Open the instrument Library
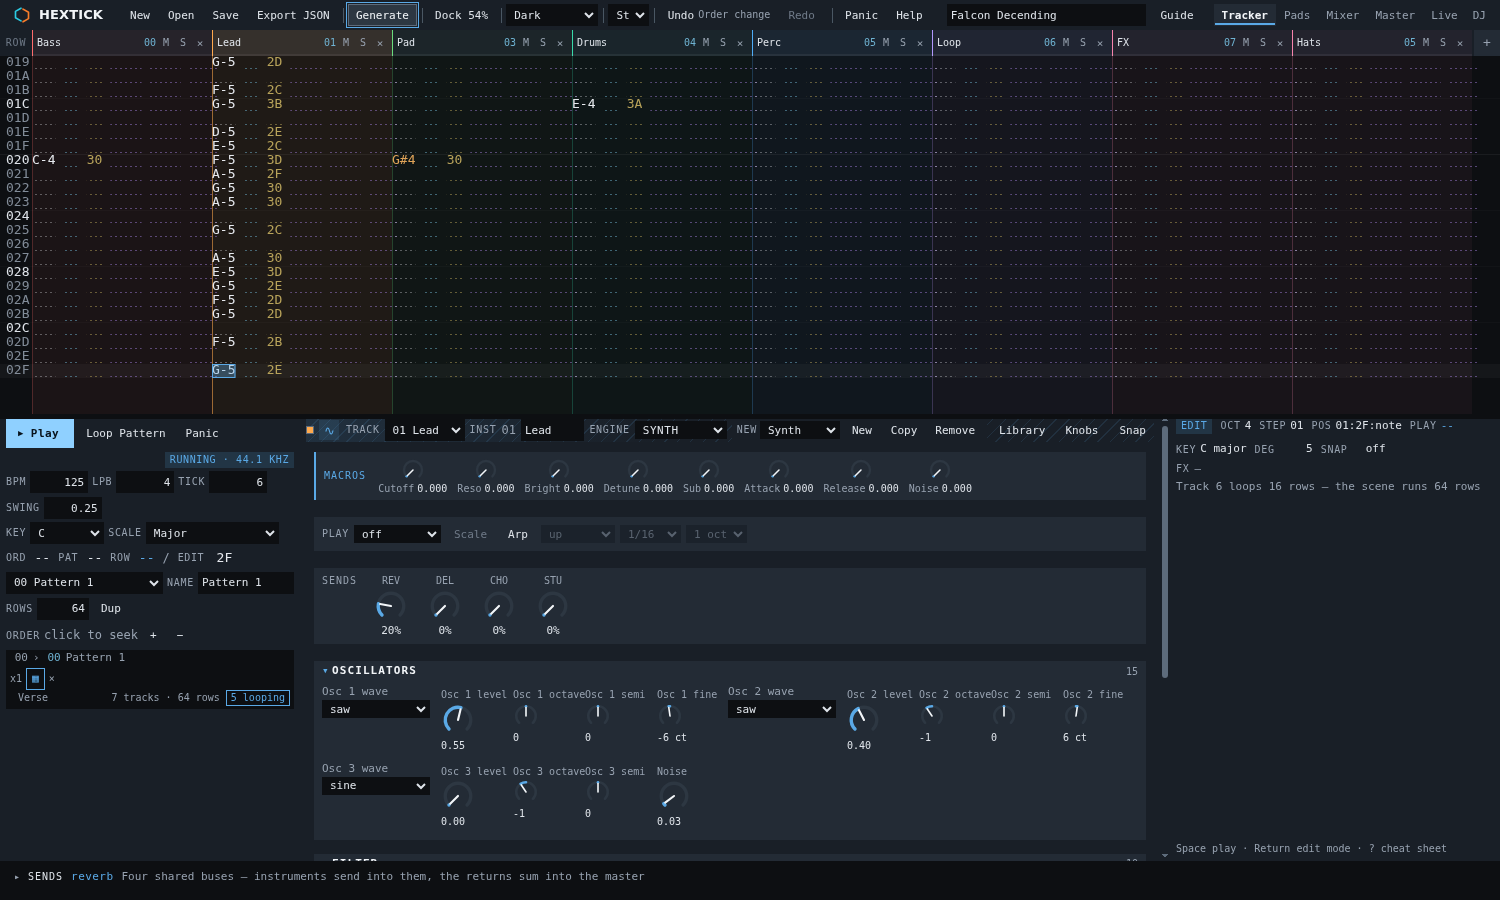 (1022, 430)
